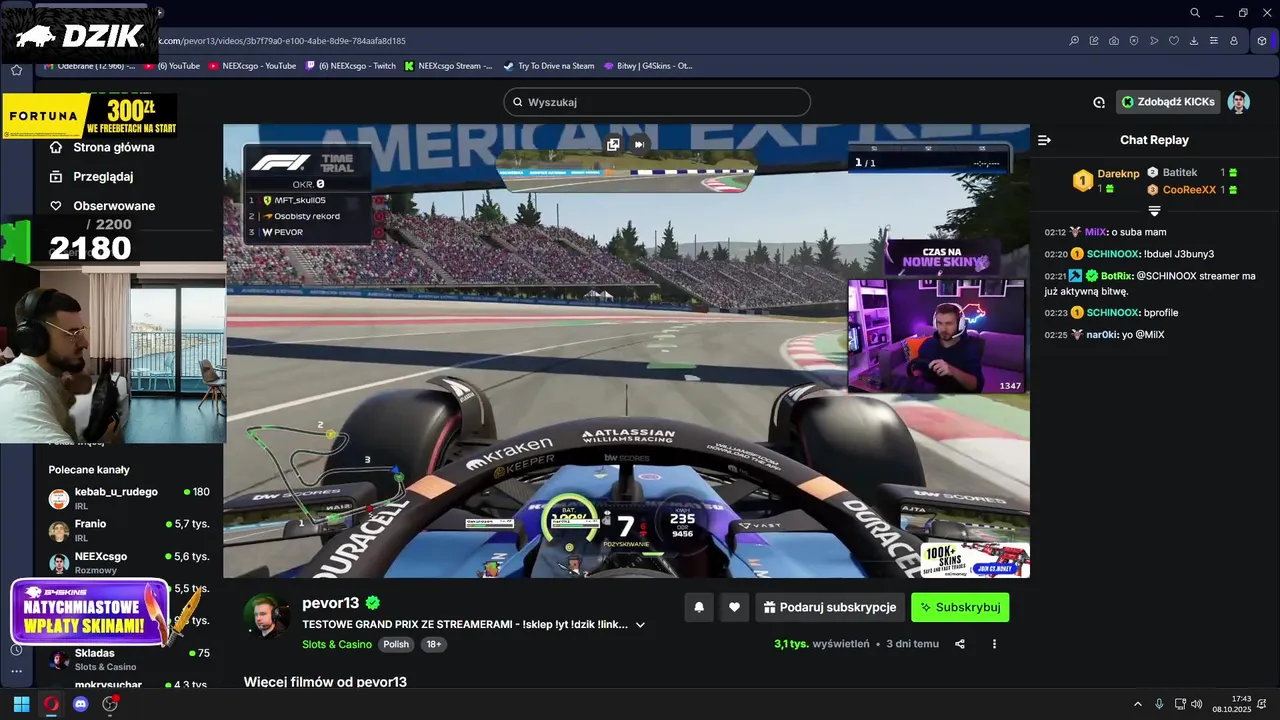Open NEEXcsgo - Twitch bookmark
Viewport: 1280px width, 720px height.
[x=350, y=66]
